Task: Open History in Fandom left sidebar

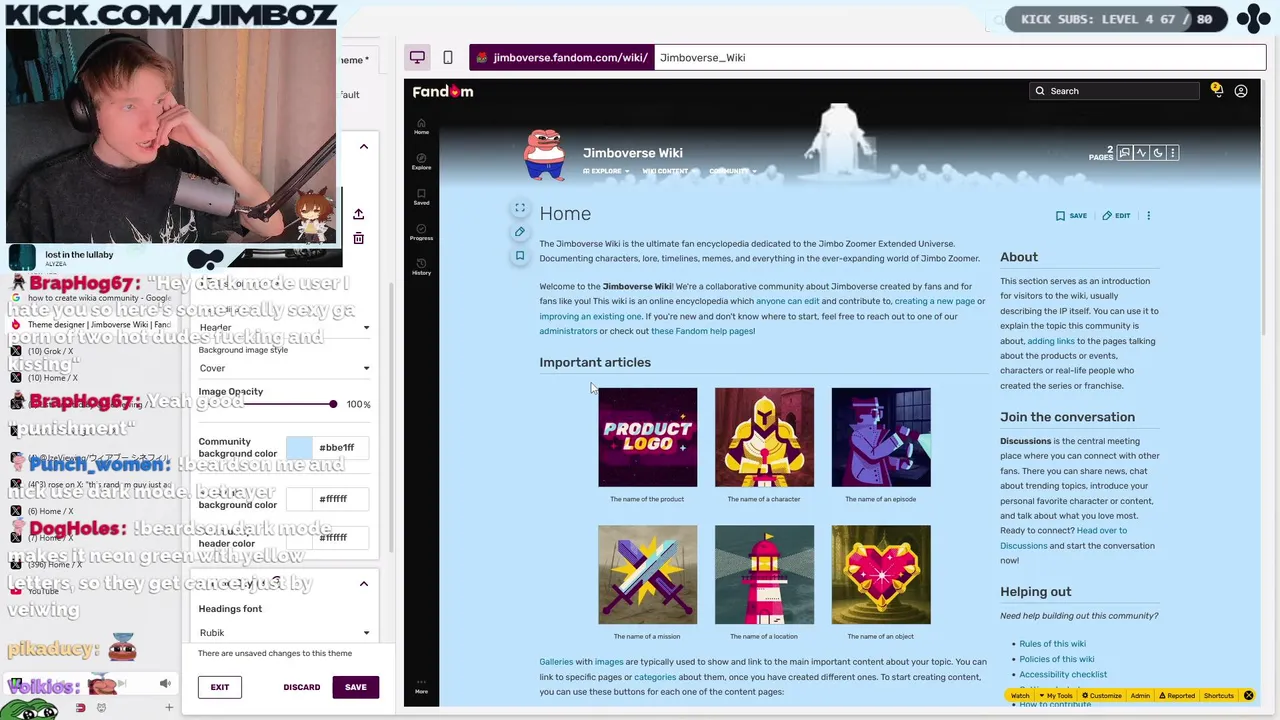Action: click(421, 267)
